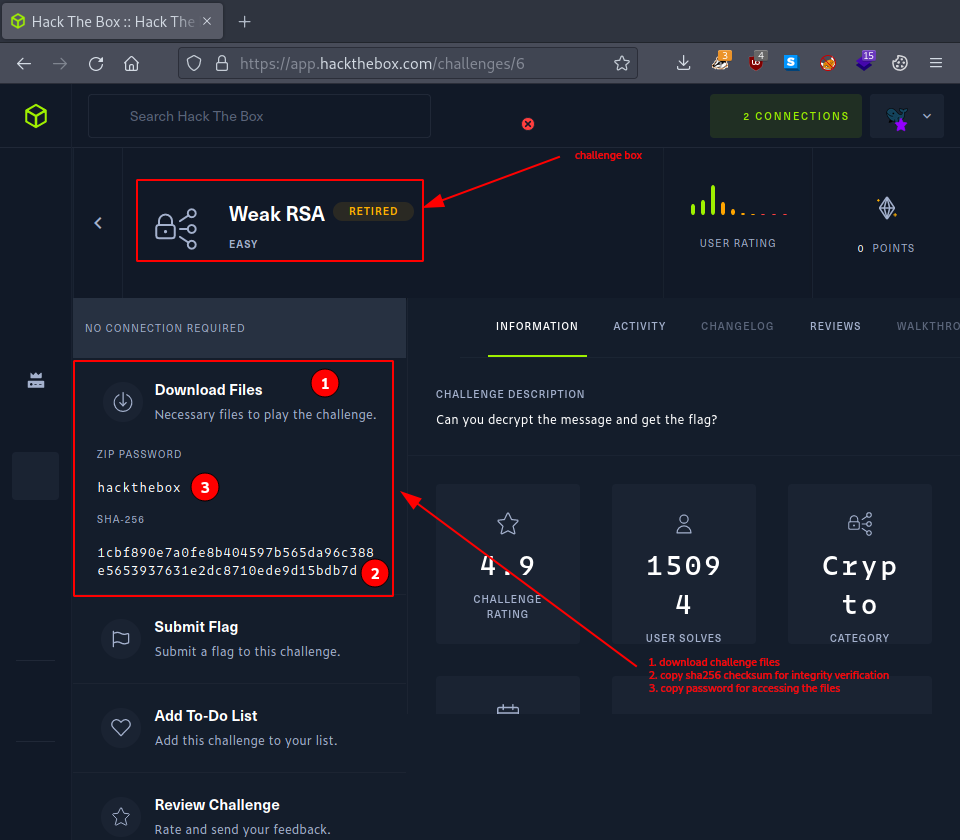The image size is (960, 840).
Task: Open the Reviews tab
Action: click(x=835, y=326)
